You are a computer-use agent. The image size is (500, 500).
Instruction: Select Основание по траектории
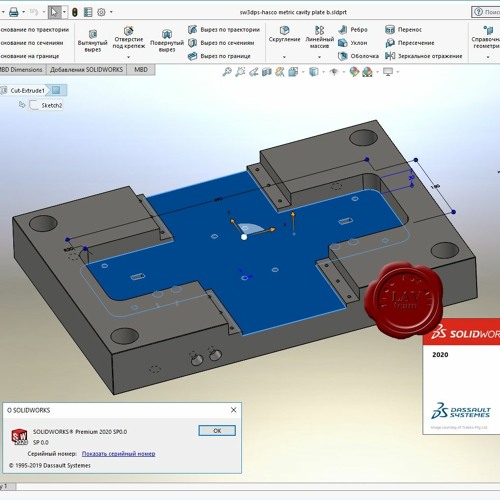[x=34, y=30]
